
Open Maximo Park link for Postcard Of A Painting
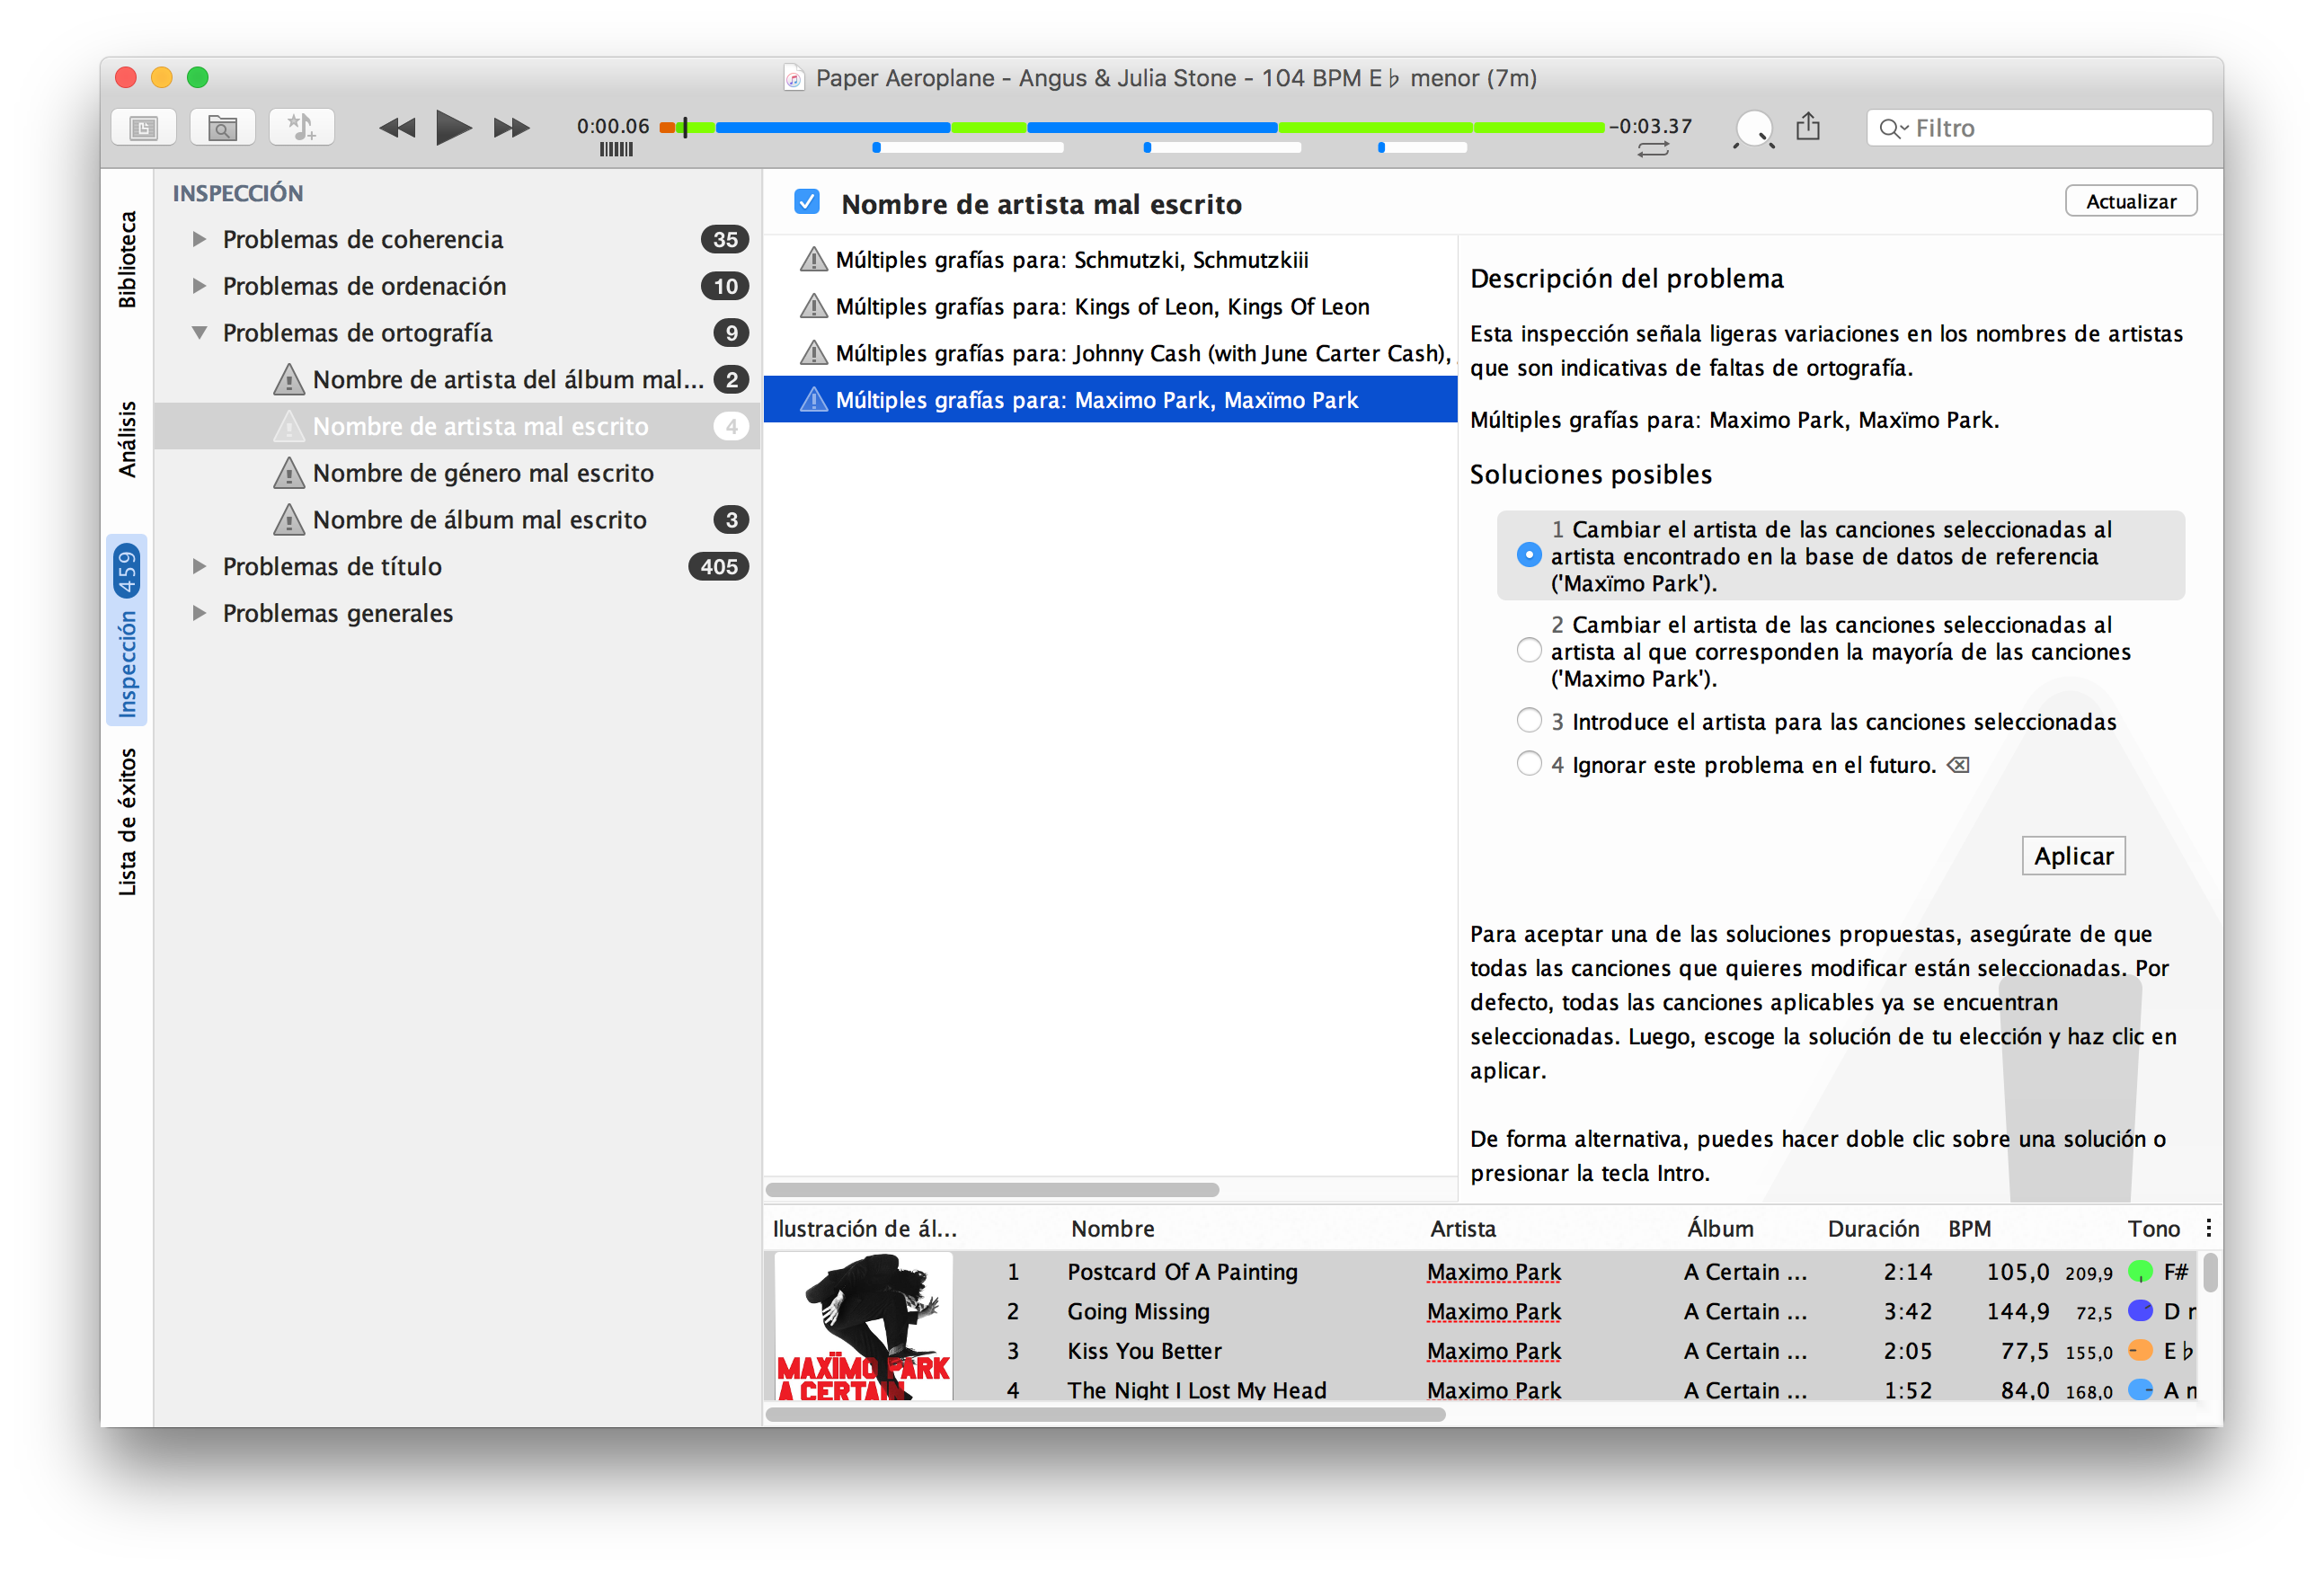(x=1493, y=1272)
